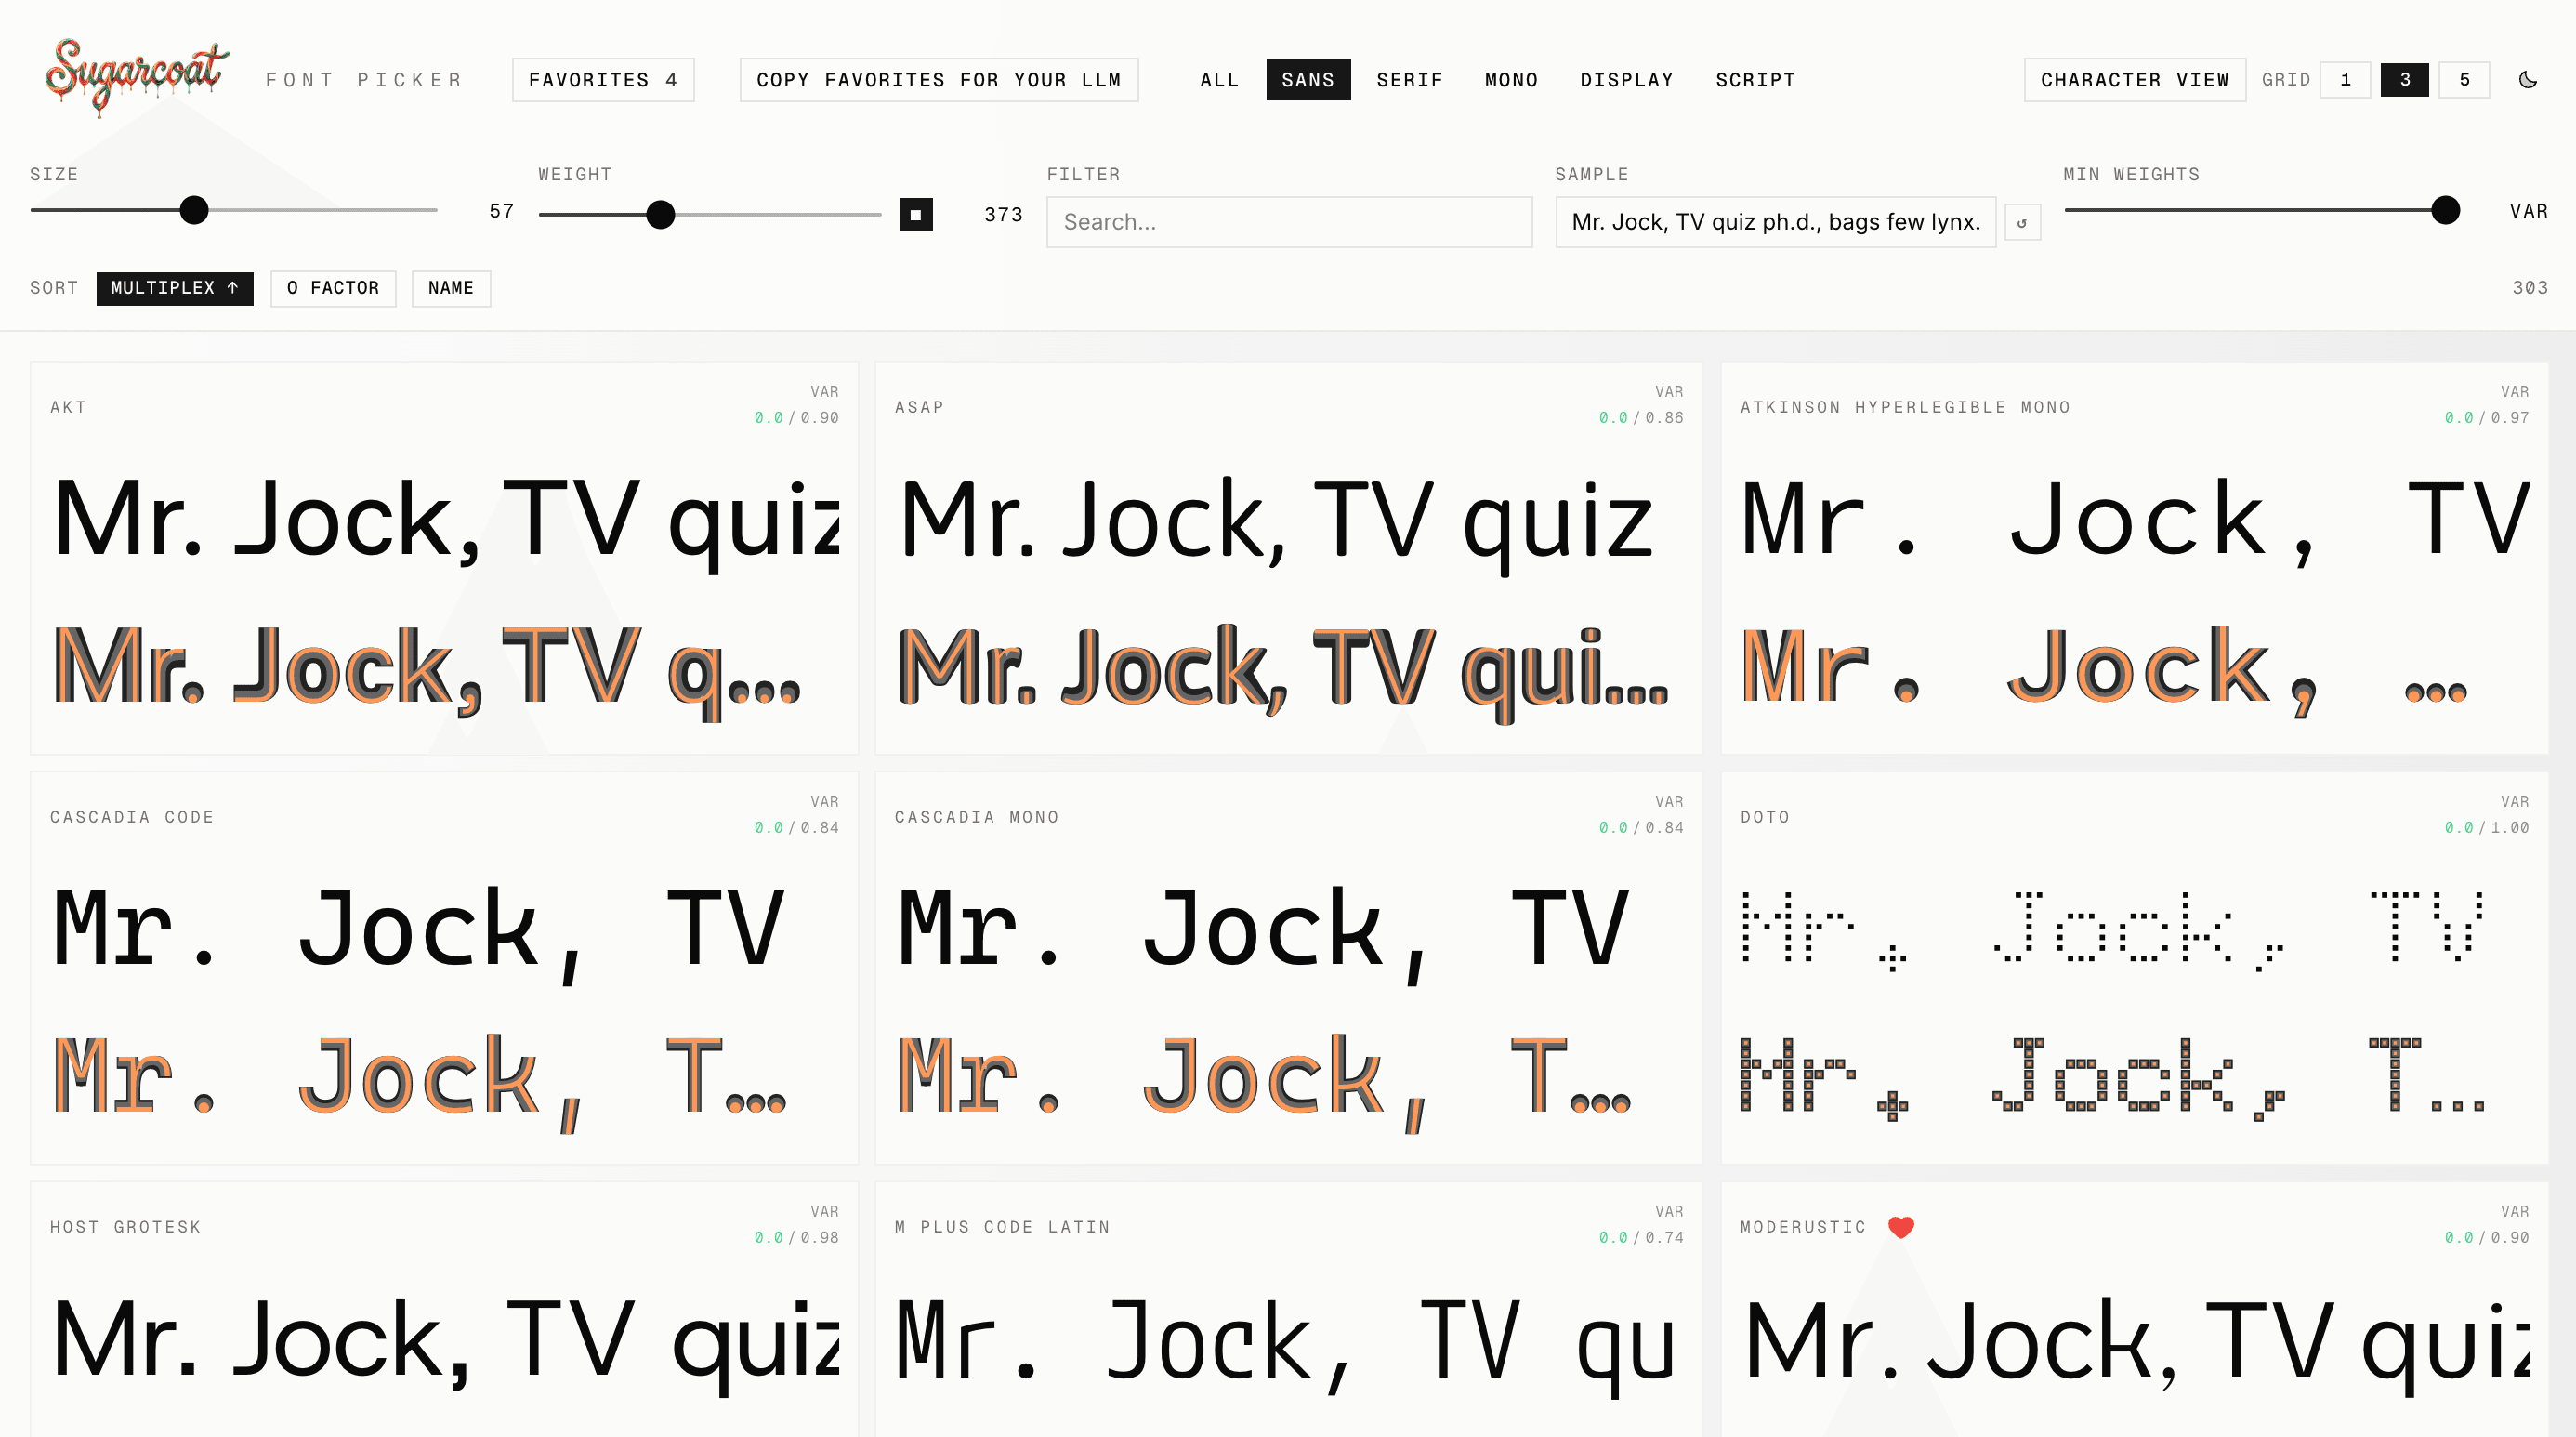
Task: Toggle dark mode moon icon
Action: [x=2527, y=80]
